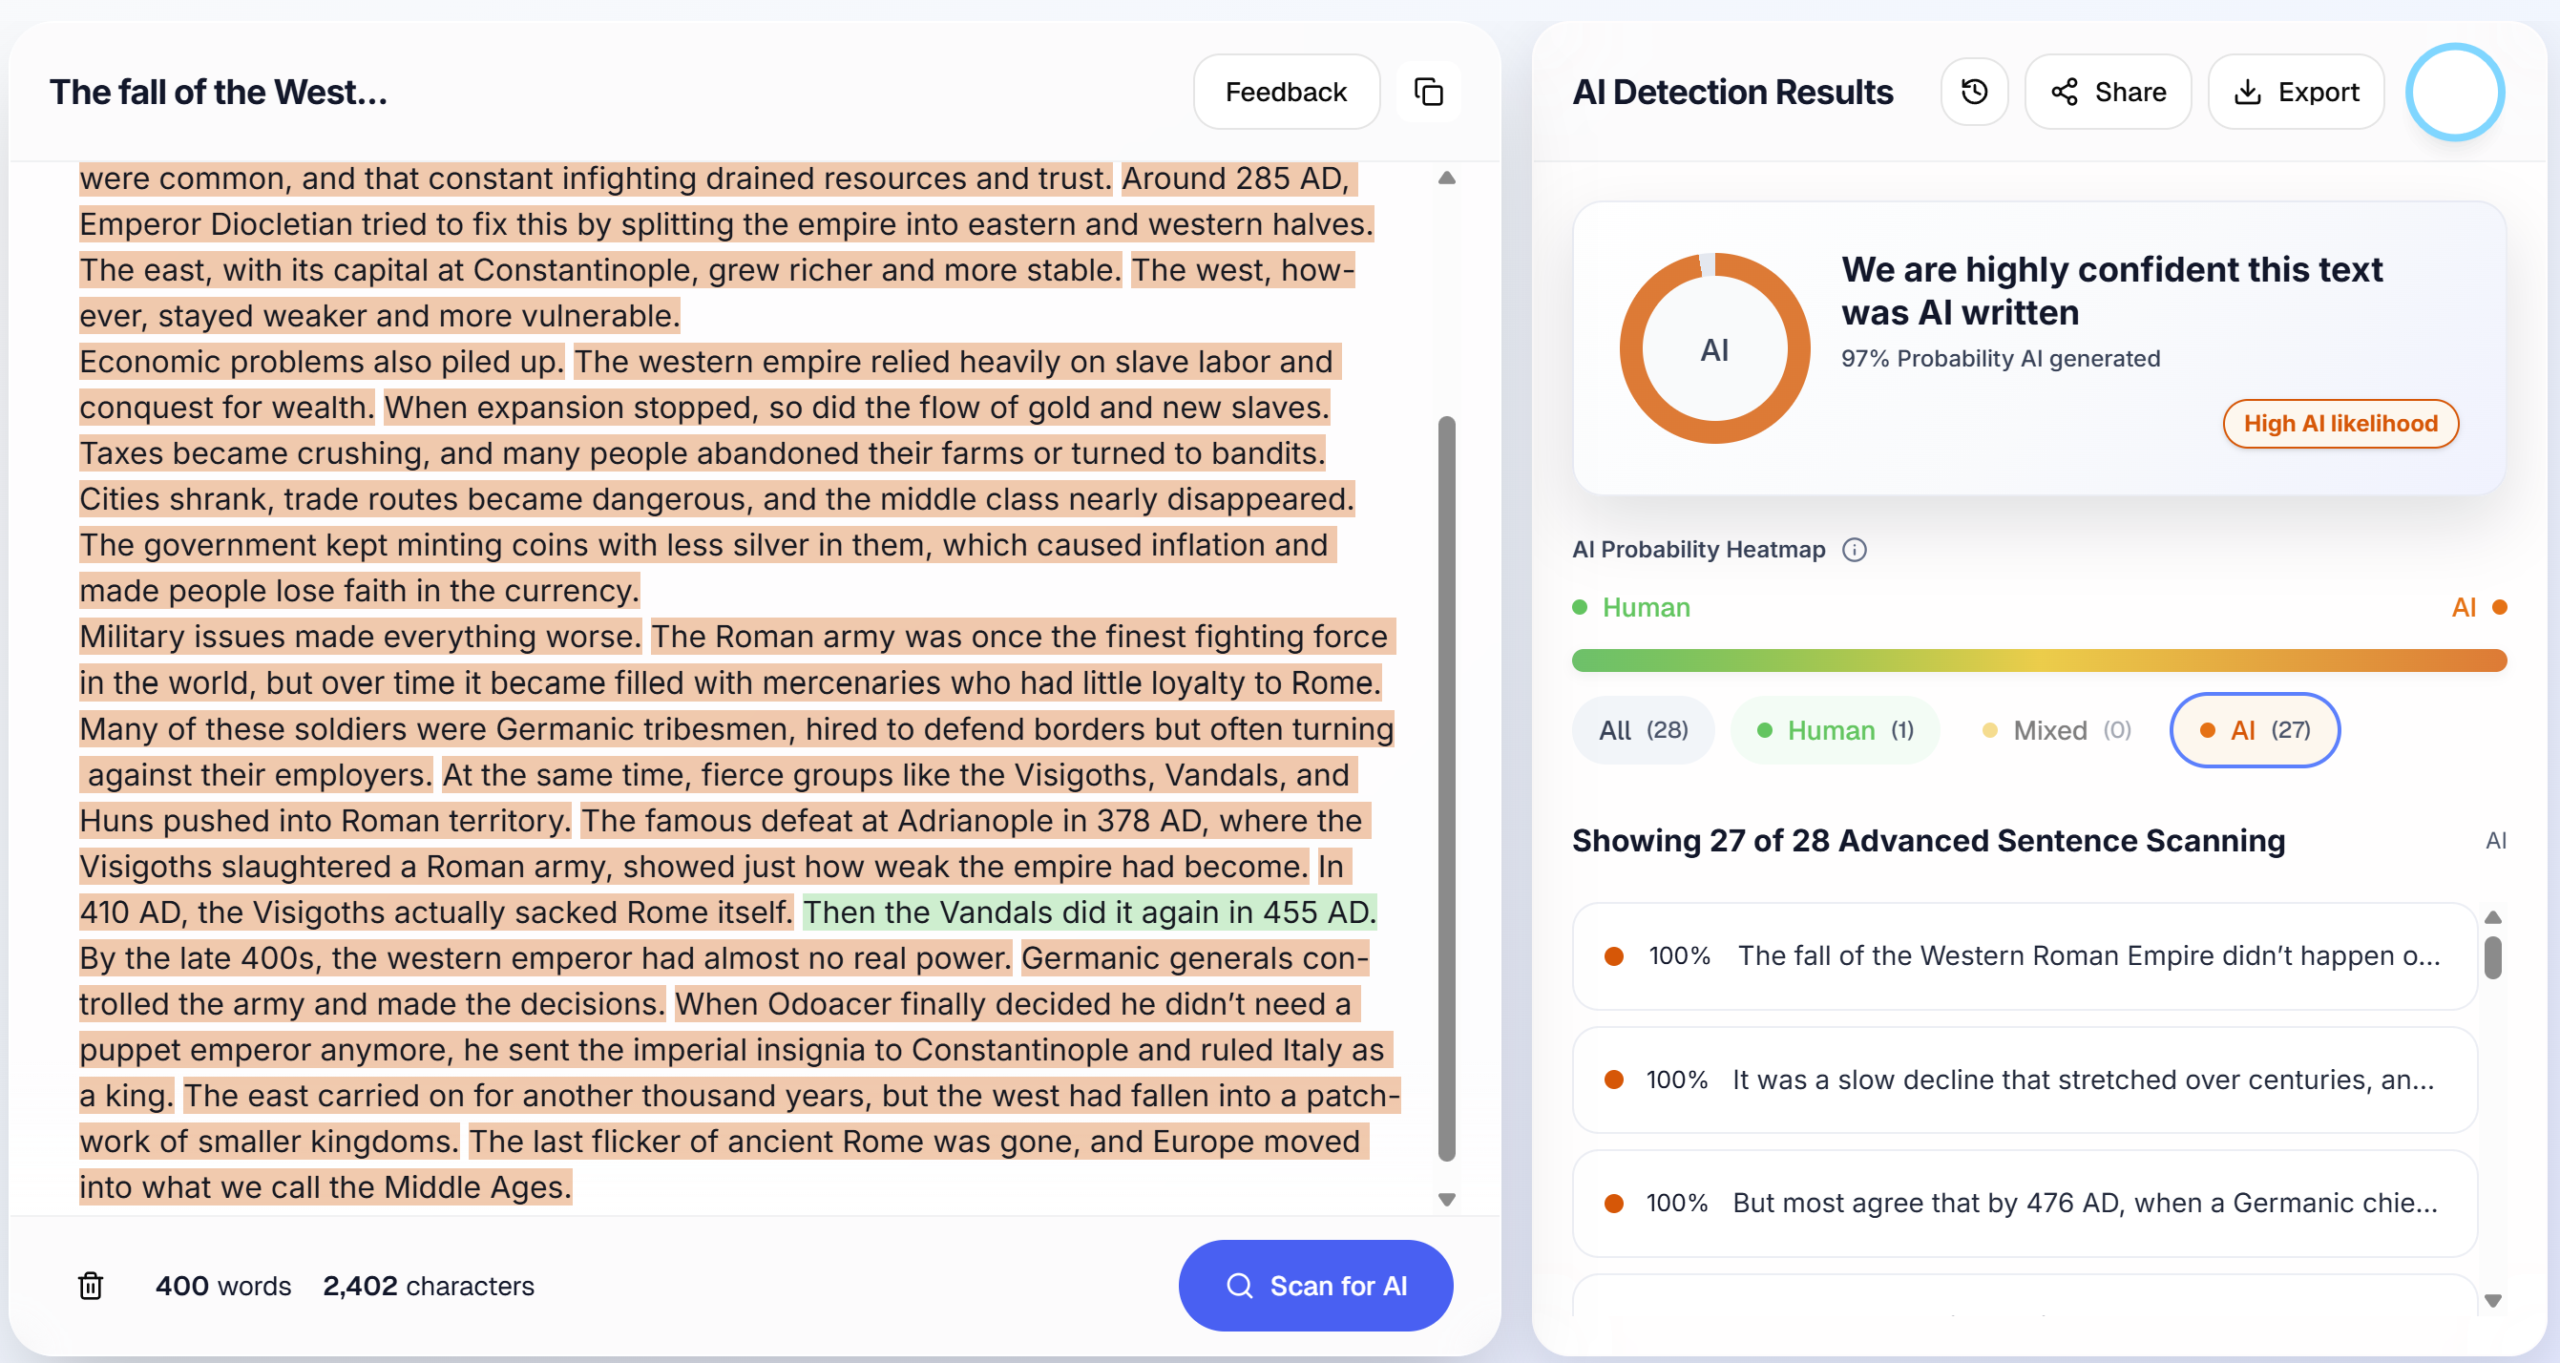Viewport: 2560px width, 1363px height.
Task: Click the Scan for AI button
Action: [1315, 1285]
